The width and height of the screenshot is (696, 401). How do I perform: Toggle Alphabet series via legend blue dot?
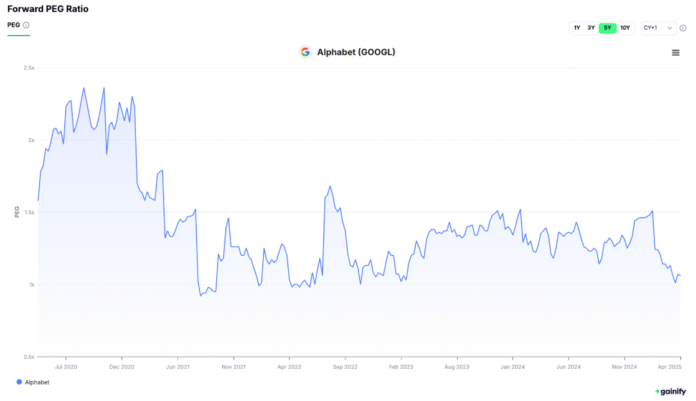coord(19,382)
